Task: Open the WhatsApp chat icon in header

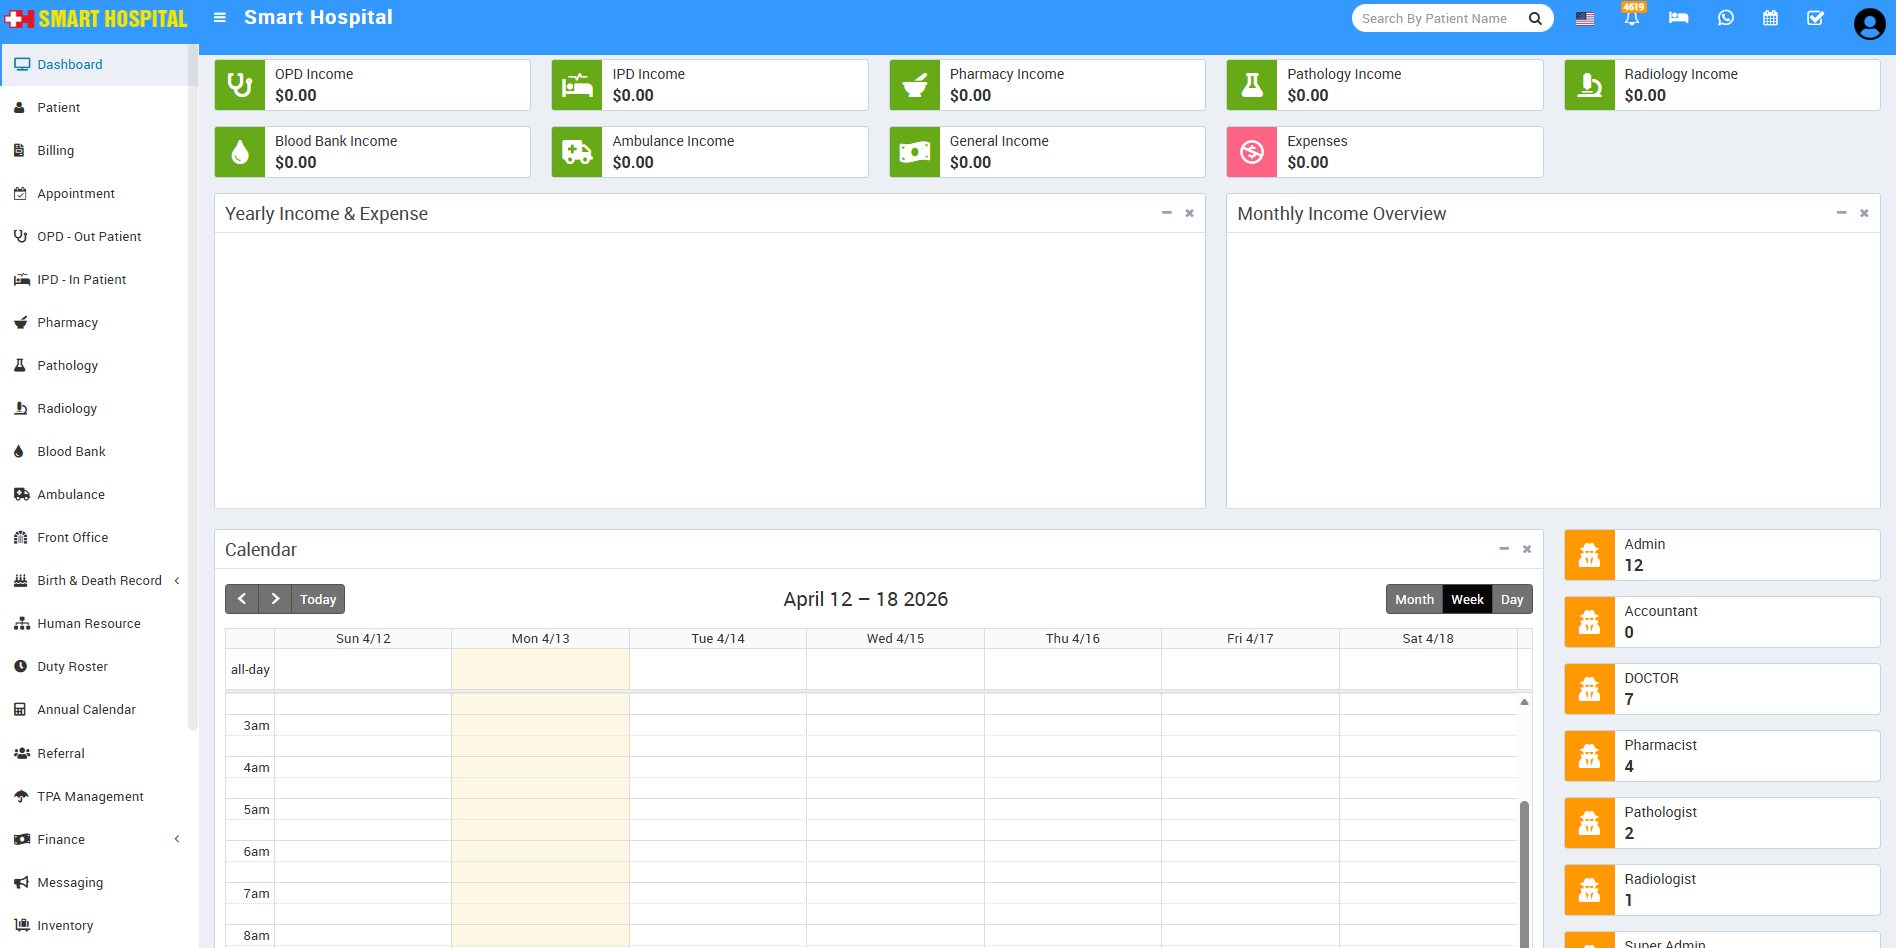Action: 1726,18
